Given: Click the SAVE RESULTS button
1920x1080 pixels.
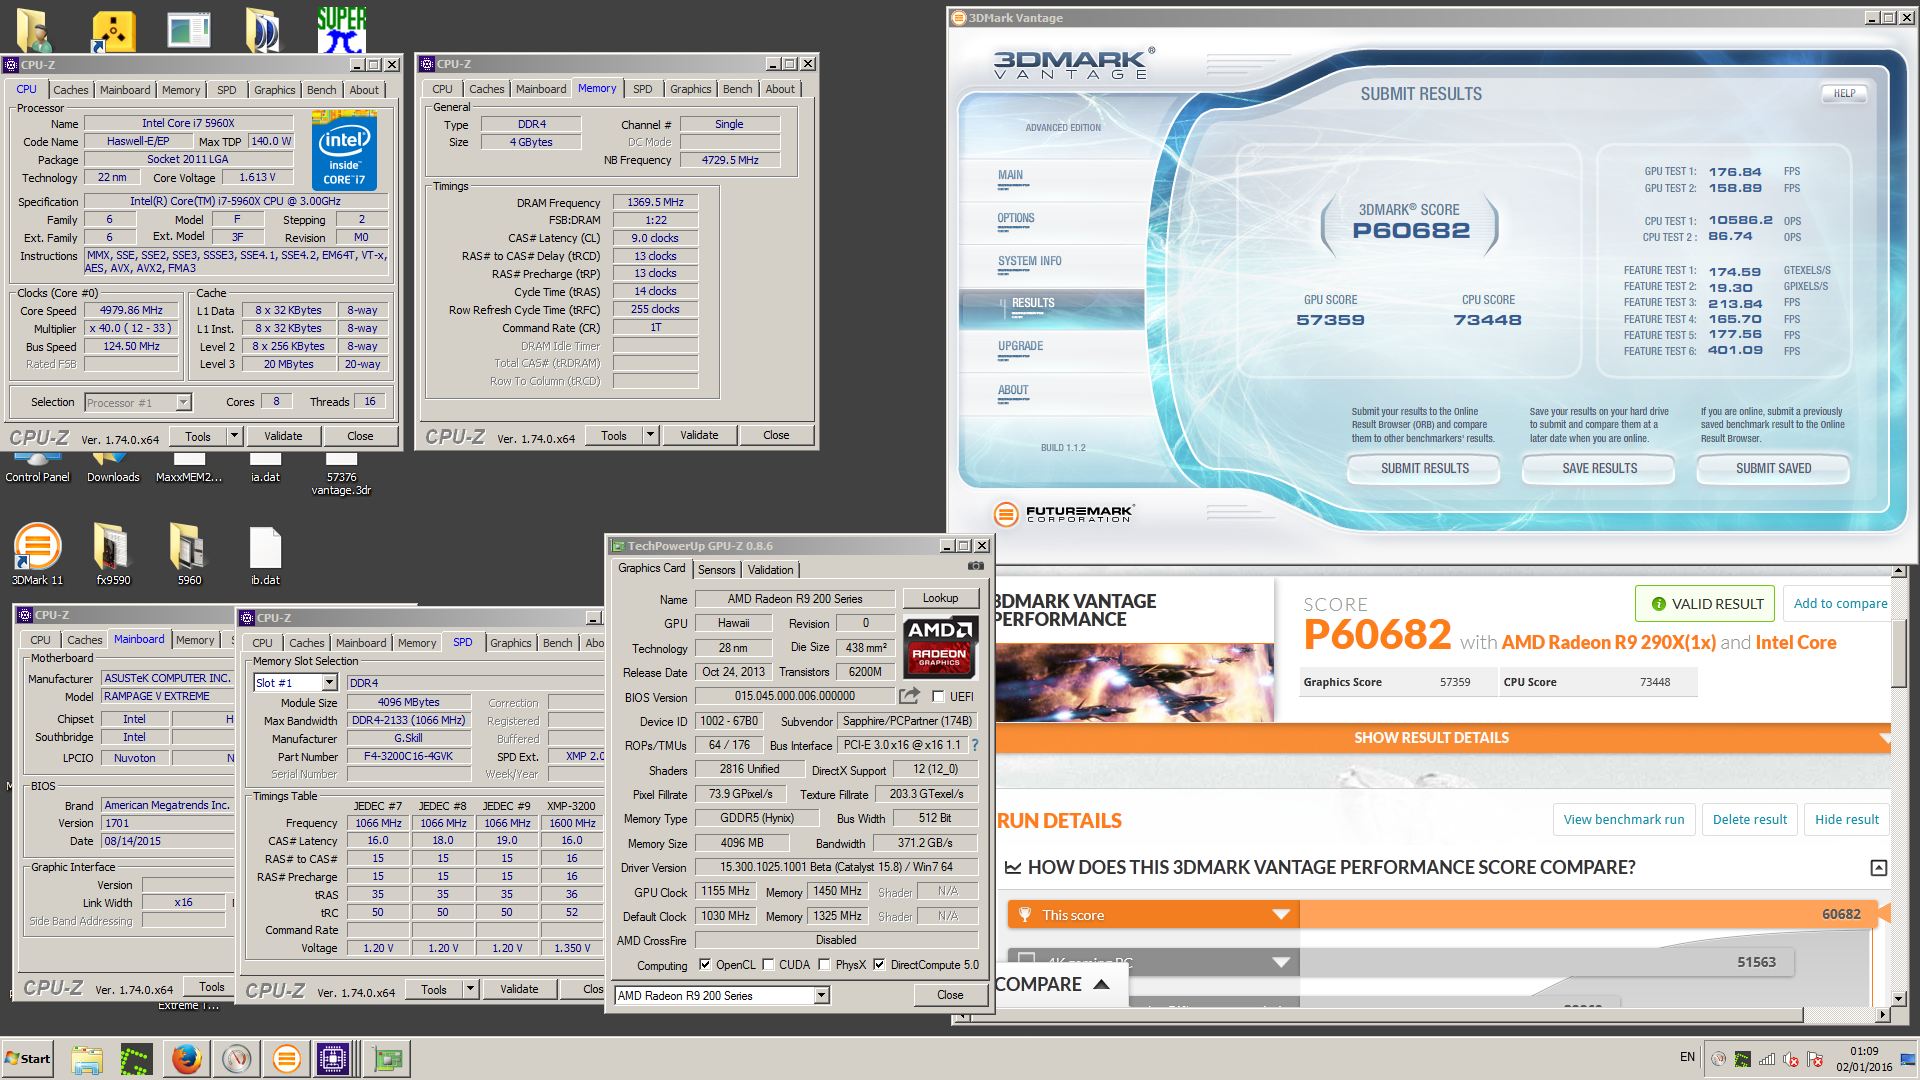Looking at the screenshot, I should pyautogui.click(x=1599, y=468).
